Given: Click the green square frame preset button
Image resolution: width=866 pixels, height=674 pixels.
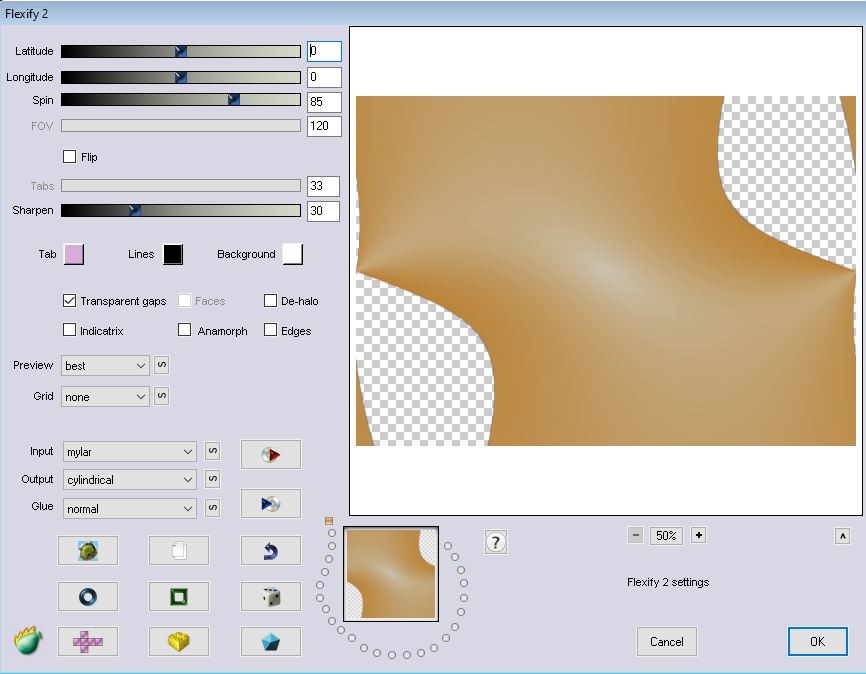Looking at the screenshot, I should (179, 597).
